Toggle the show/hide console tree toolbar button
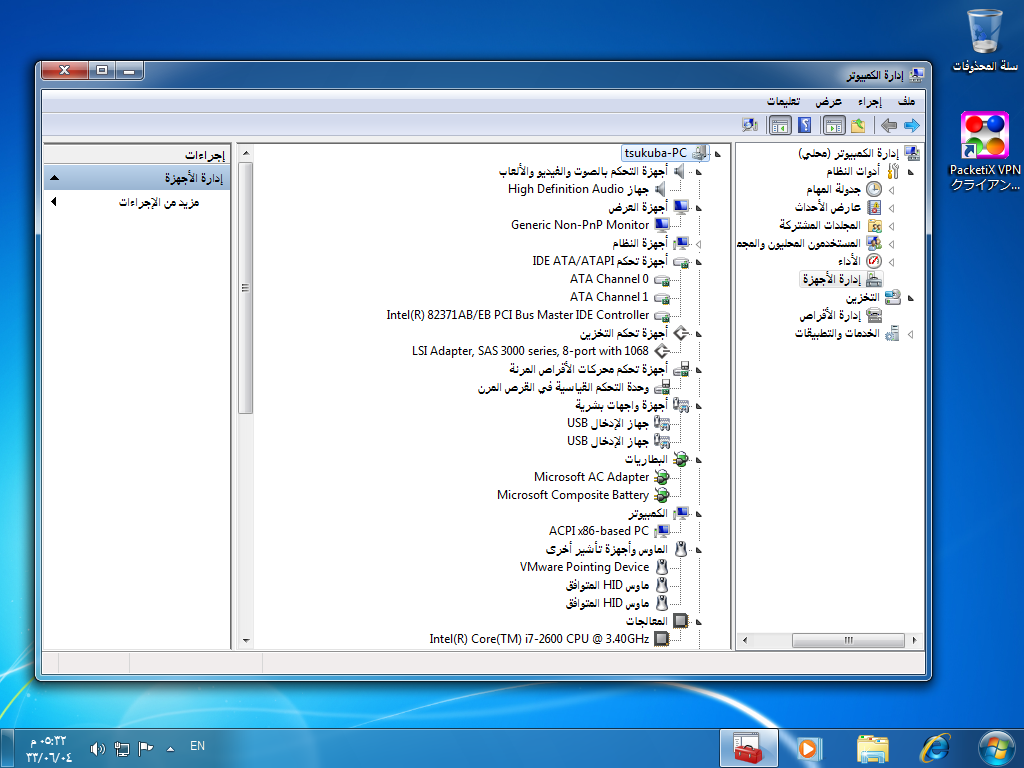1024x768 pixels. click(x=834, y=125)
